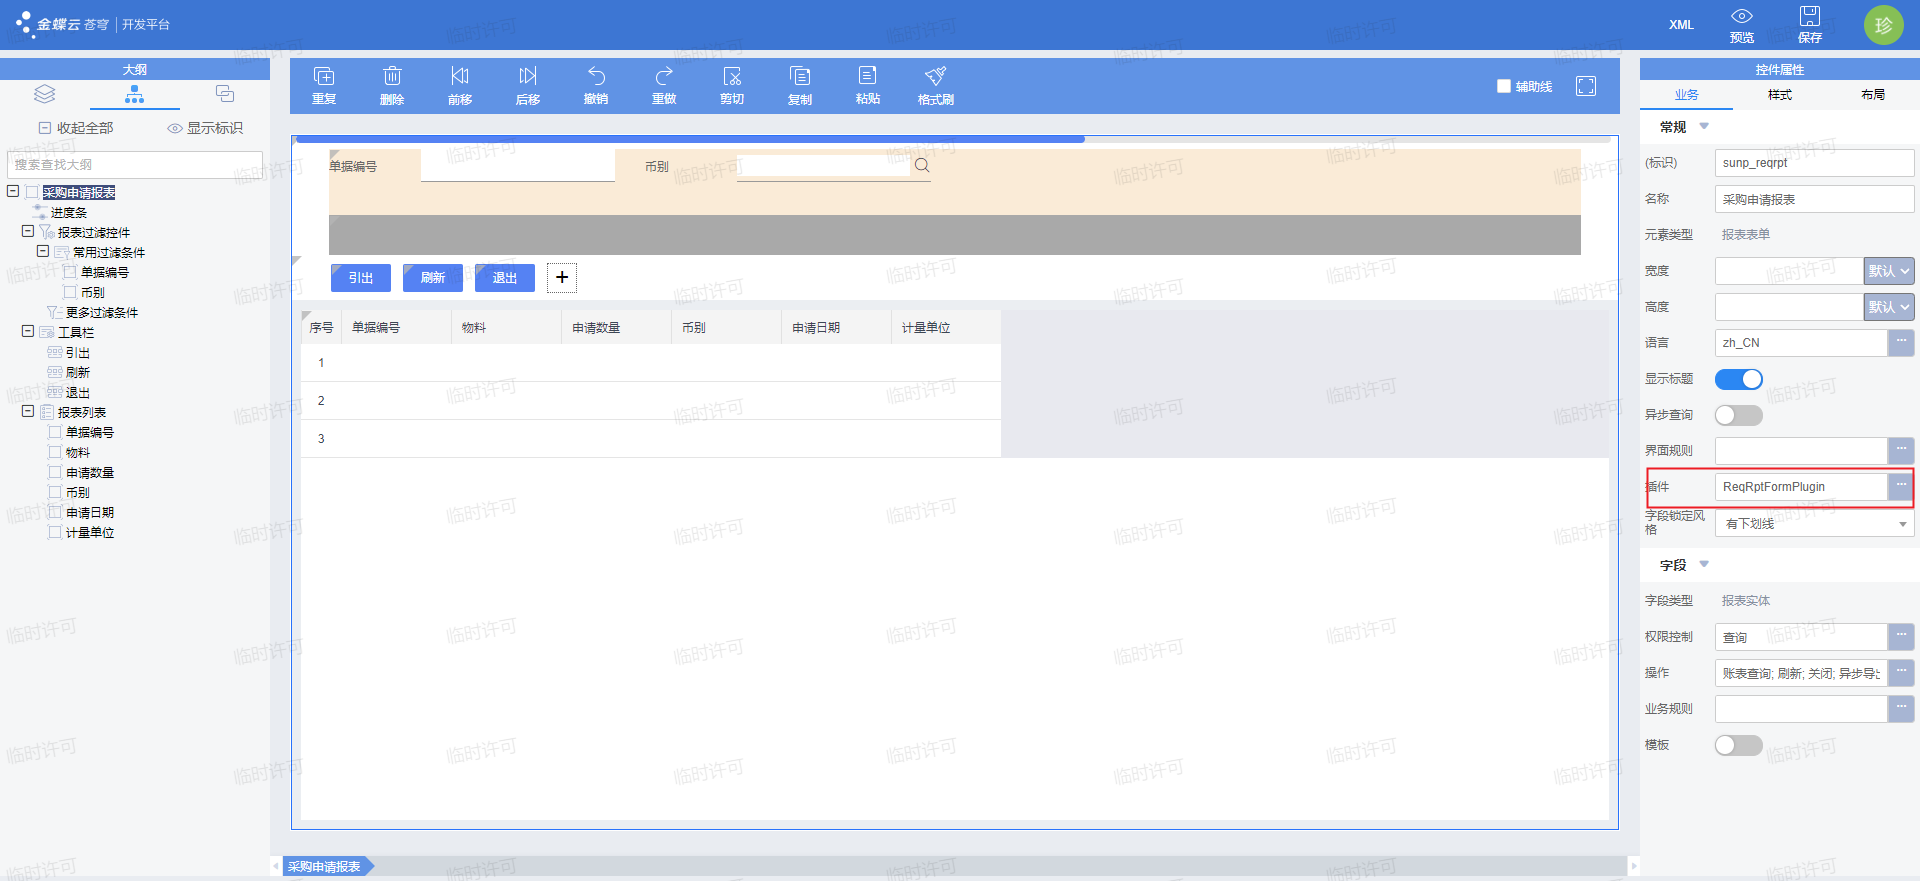Click the 粘贴 paste icon
The image size is (1920, 881).
click(868, 77)
